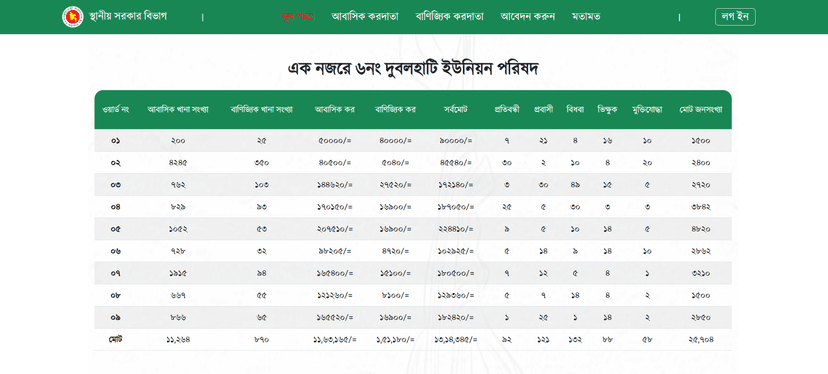Image resolution: width=828 pixels, height=374 pixels.
Task: Click residential households value ৮২৯
Action: pyautogui.click(x=178, y=207)
